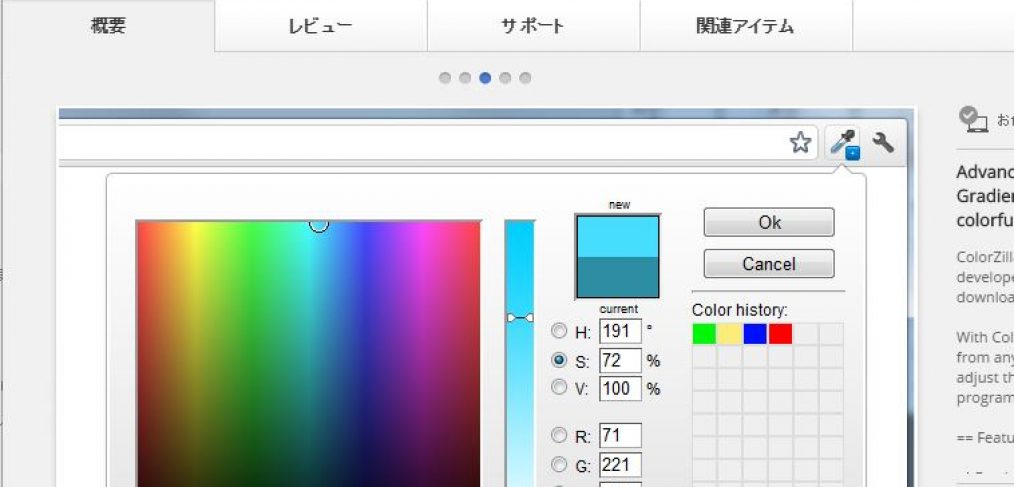Select the S saturation radio button

tap(560, 360)
